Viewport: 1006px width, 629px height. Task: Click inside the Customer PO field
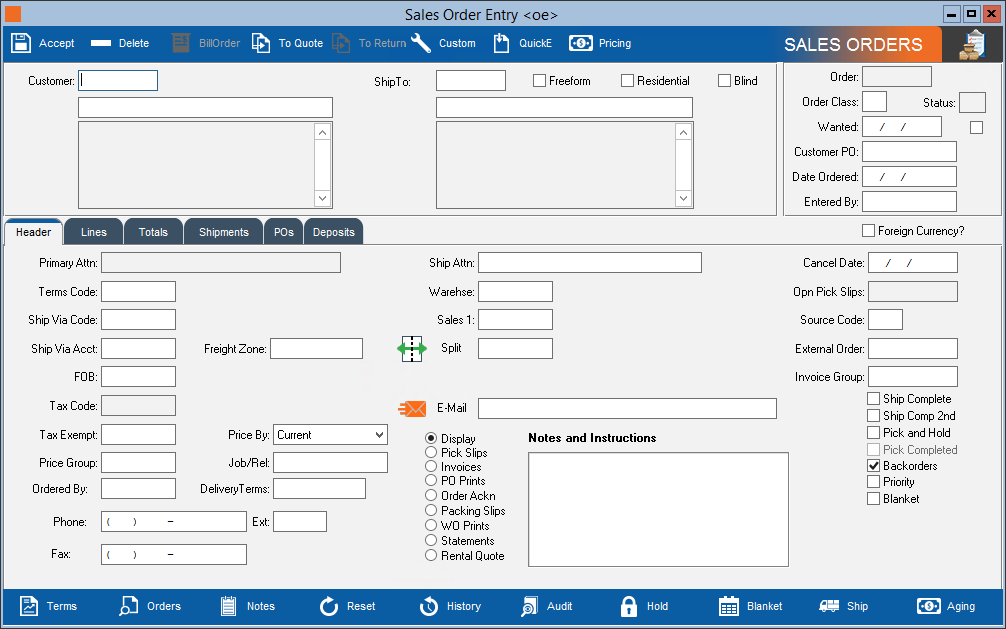pyautogui.click(x=908, y=151)
